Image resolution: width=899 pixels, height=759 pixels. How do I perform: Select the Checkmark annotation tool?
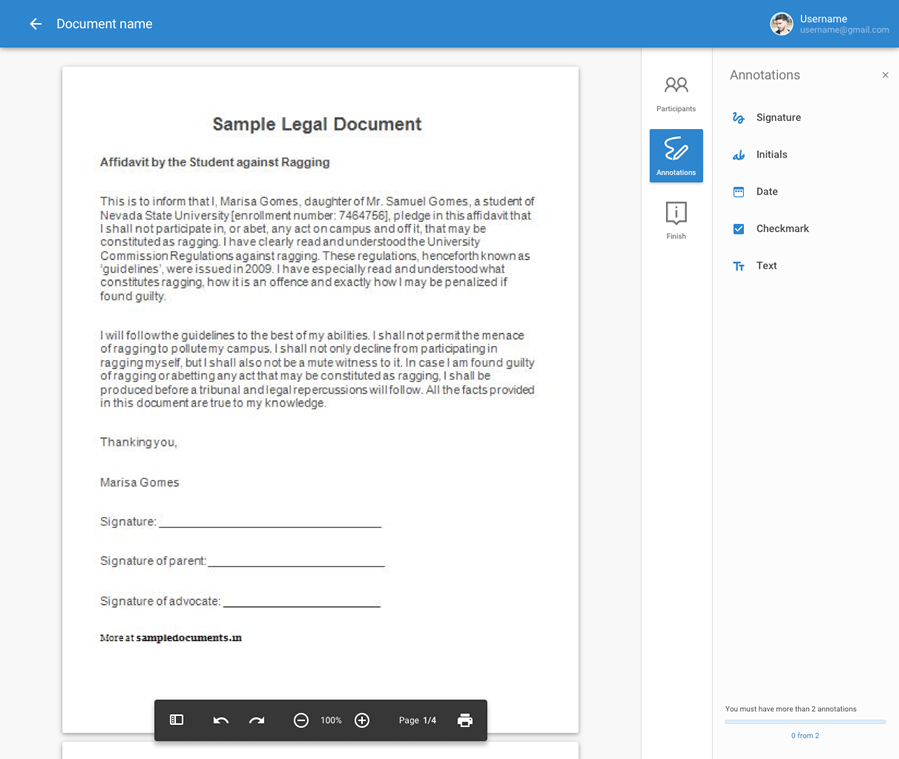[782, 229]
